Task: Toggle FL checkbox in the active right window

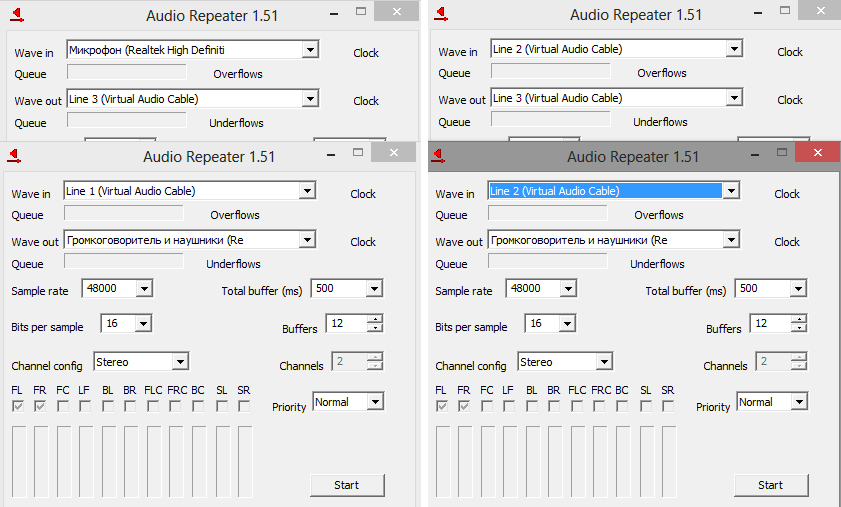Action: (x=442, y=407)
